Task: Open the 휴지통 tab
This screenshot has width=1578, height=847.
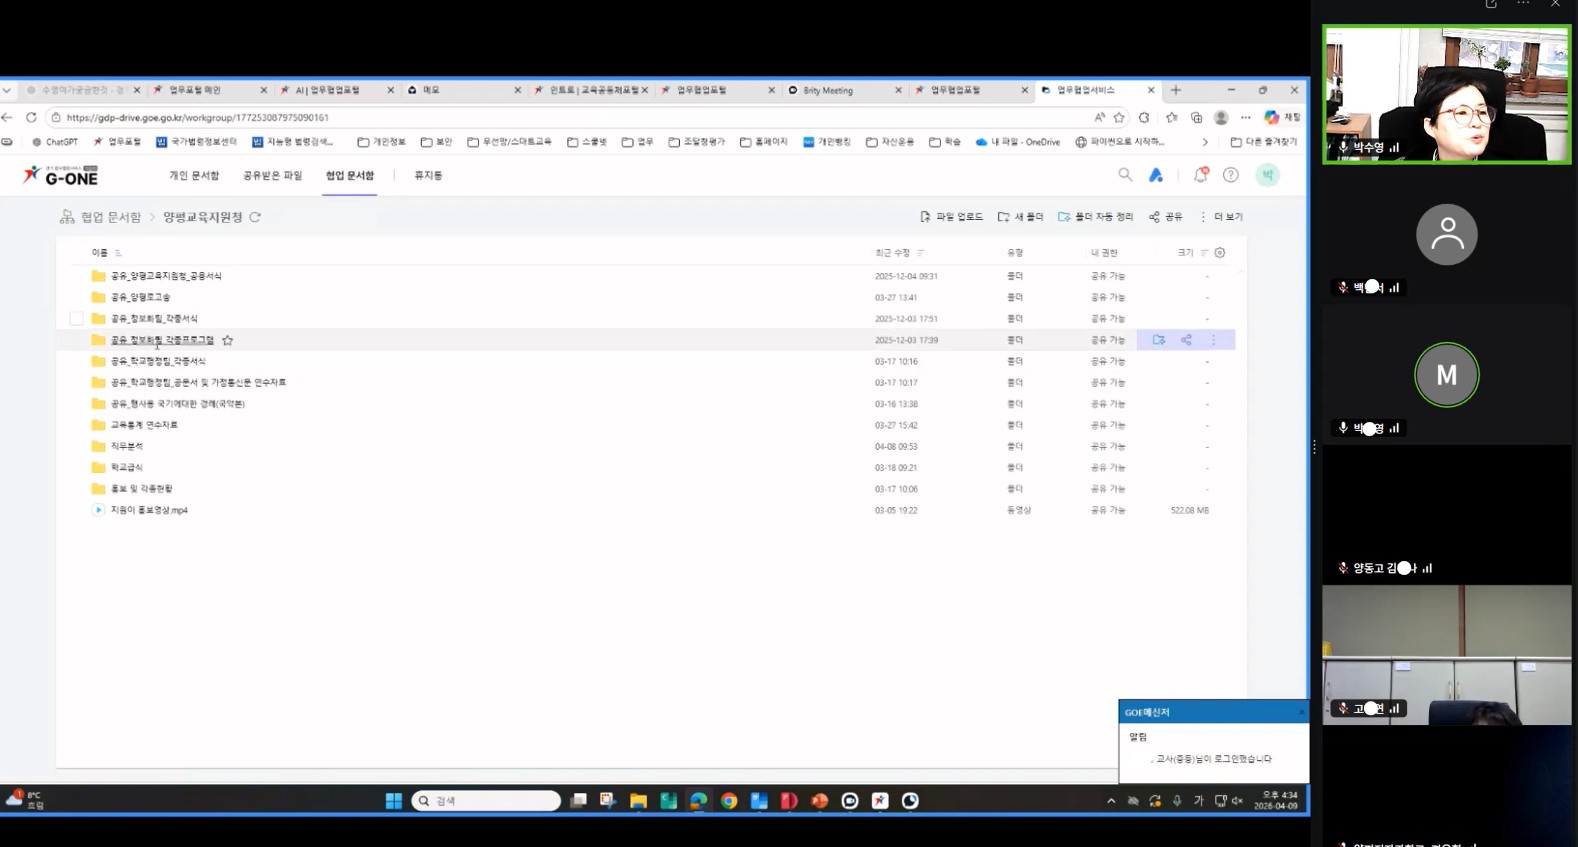Action: coord(428,175)
